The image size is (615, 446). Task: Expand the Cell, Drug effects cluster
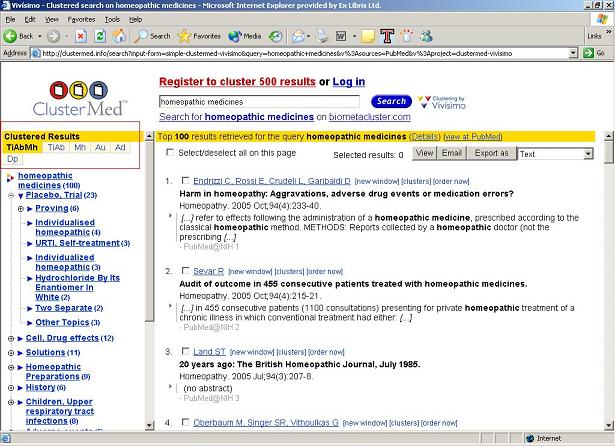tap(11, 339)
